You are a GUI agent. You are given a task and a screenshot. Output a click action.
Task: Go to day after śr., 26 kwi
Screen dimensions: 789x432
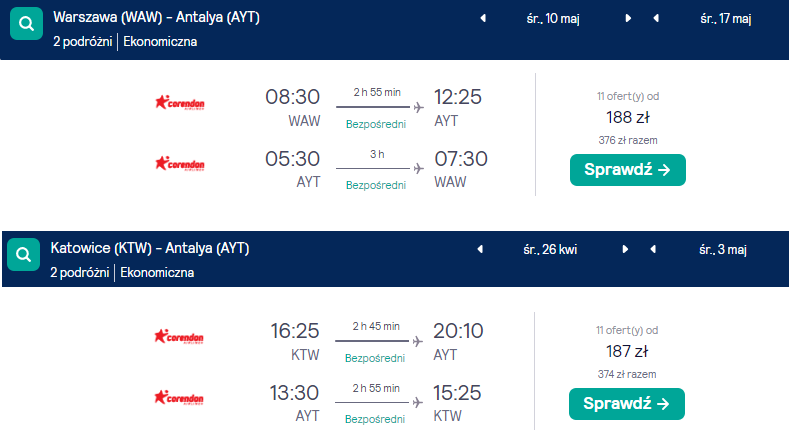pos(625,249)
